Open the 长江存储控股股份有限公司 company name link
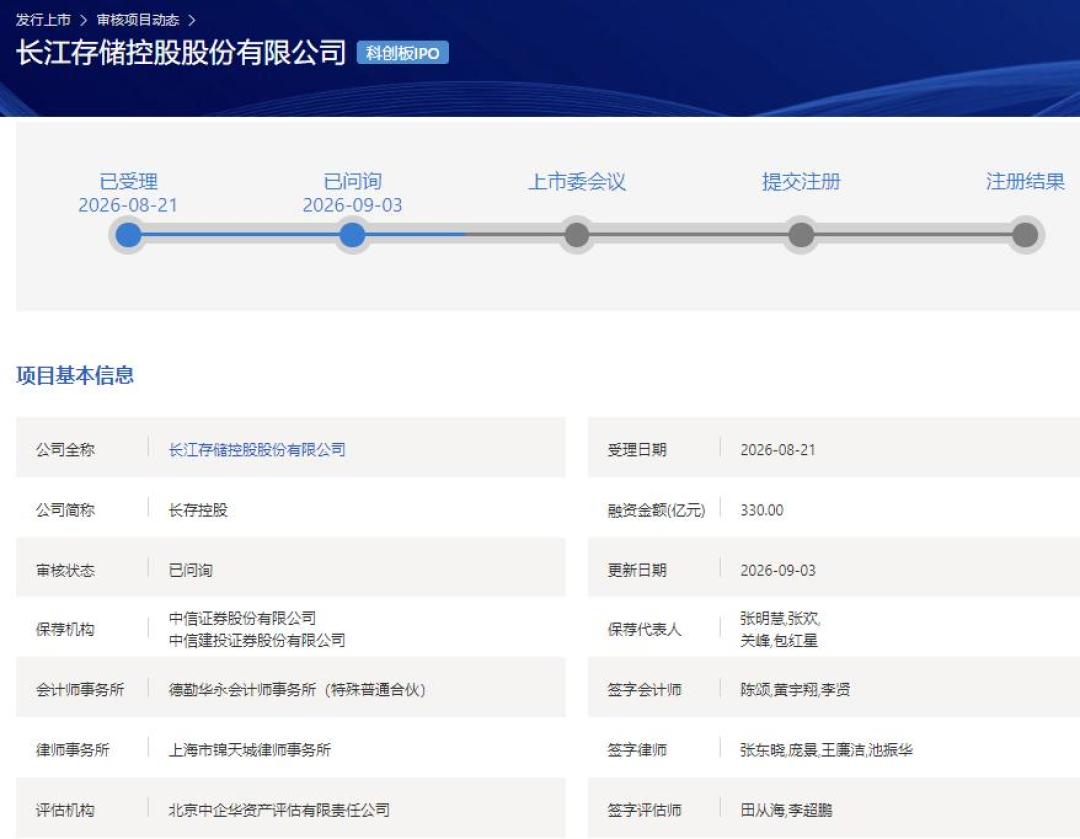The image size is (1080, 839). tap(257, 450)
